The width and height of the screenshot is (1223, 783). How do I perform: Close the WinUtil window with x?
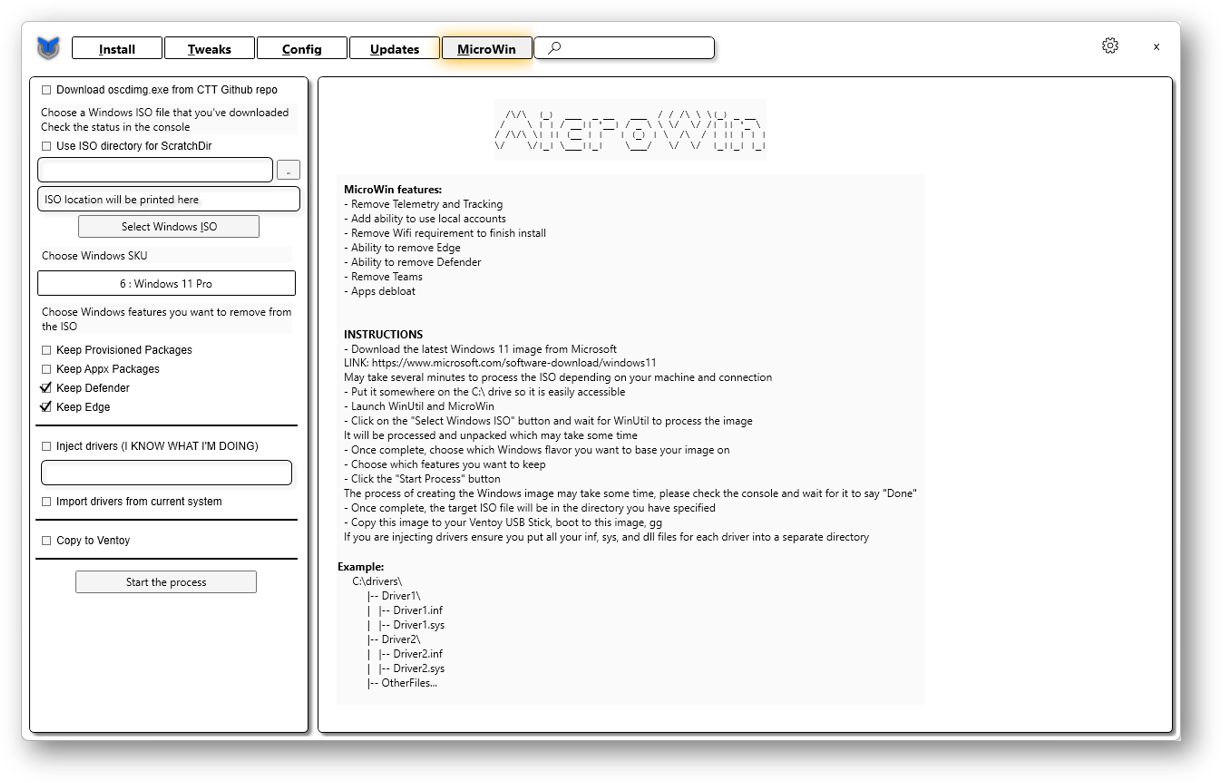(x=1156, y=47)
